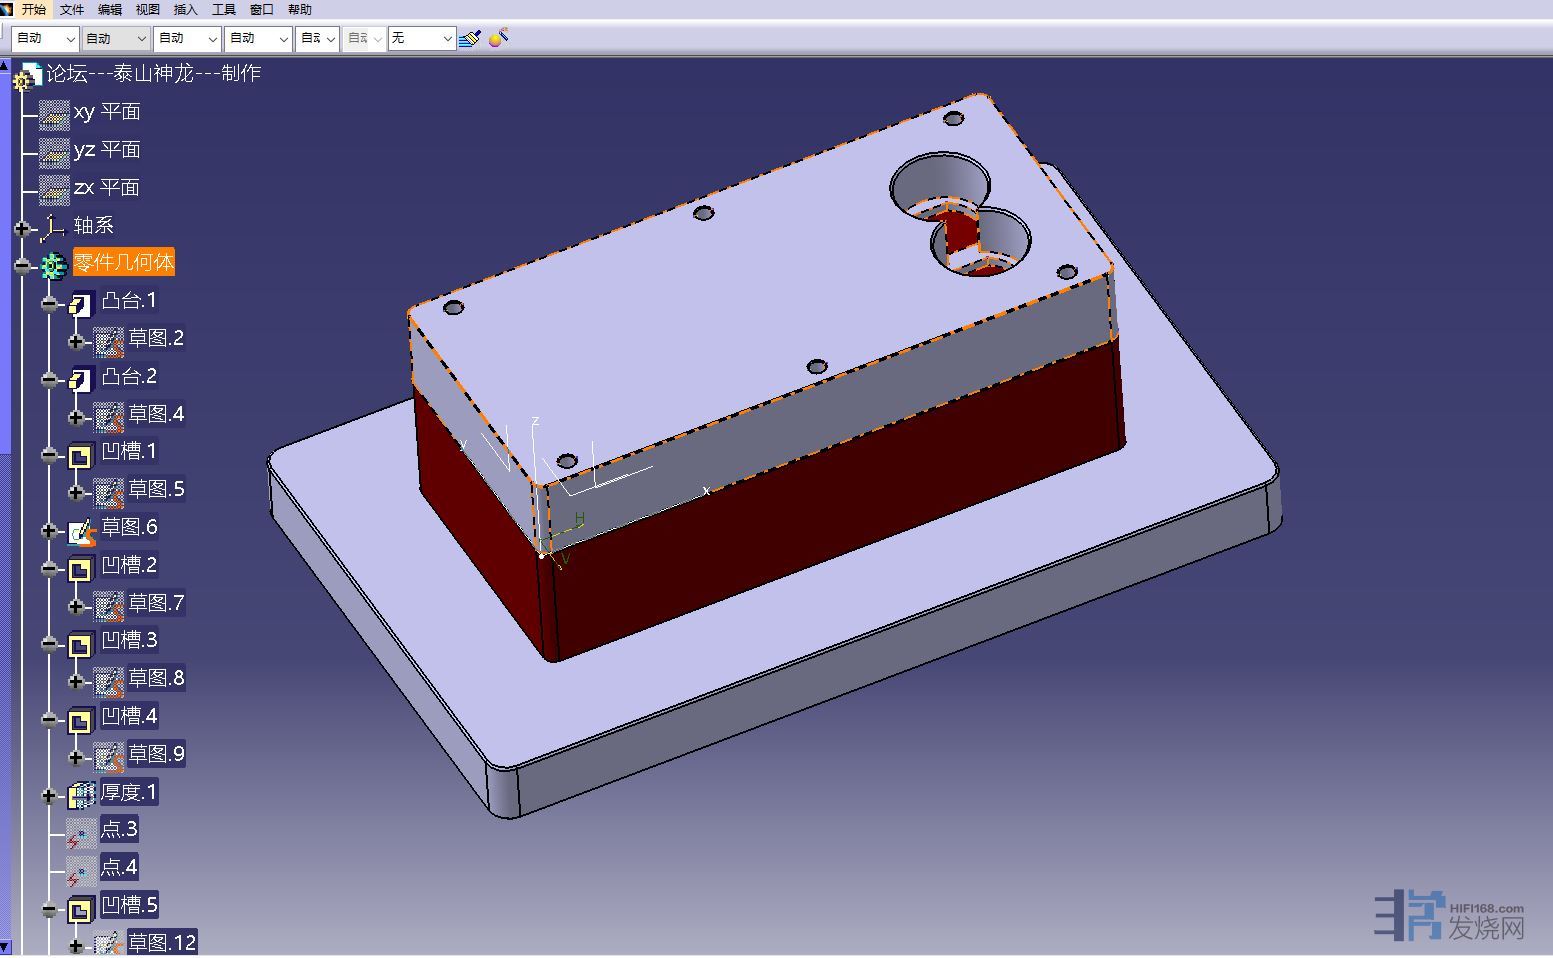Click the 点.3 point icon
1553x958 pixels.
pos(80,832)
